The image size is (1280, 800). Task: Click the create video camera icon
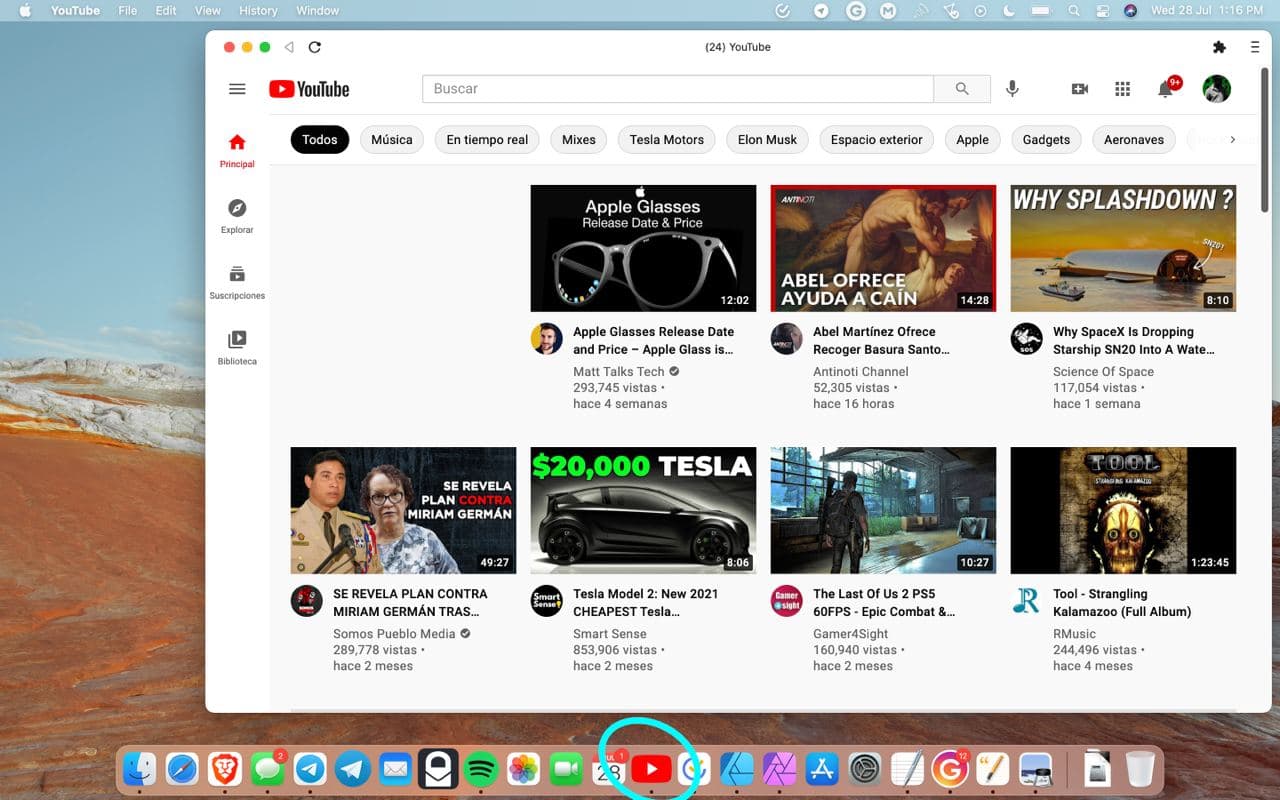click(x=1079, y=89)
